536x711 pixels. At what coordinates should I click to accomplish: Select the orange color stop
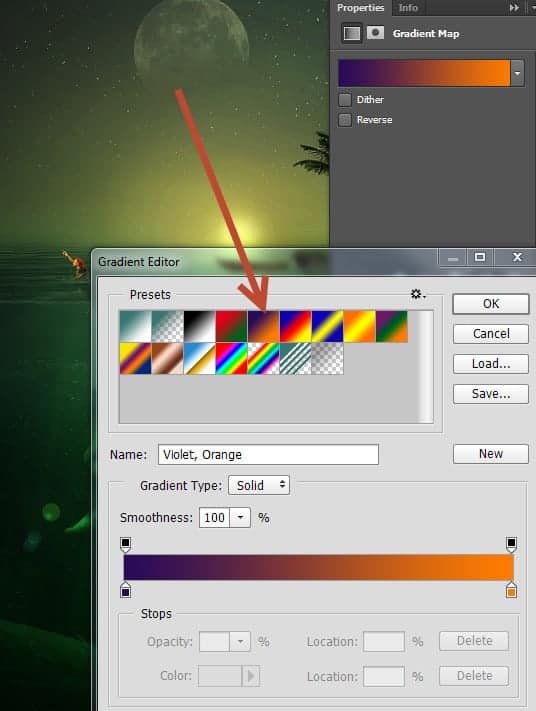pyautogui.click(x=512, y=591)
